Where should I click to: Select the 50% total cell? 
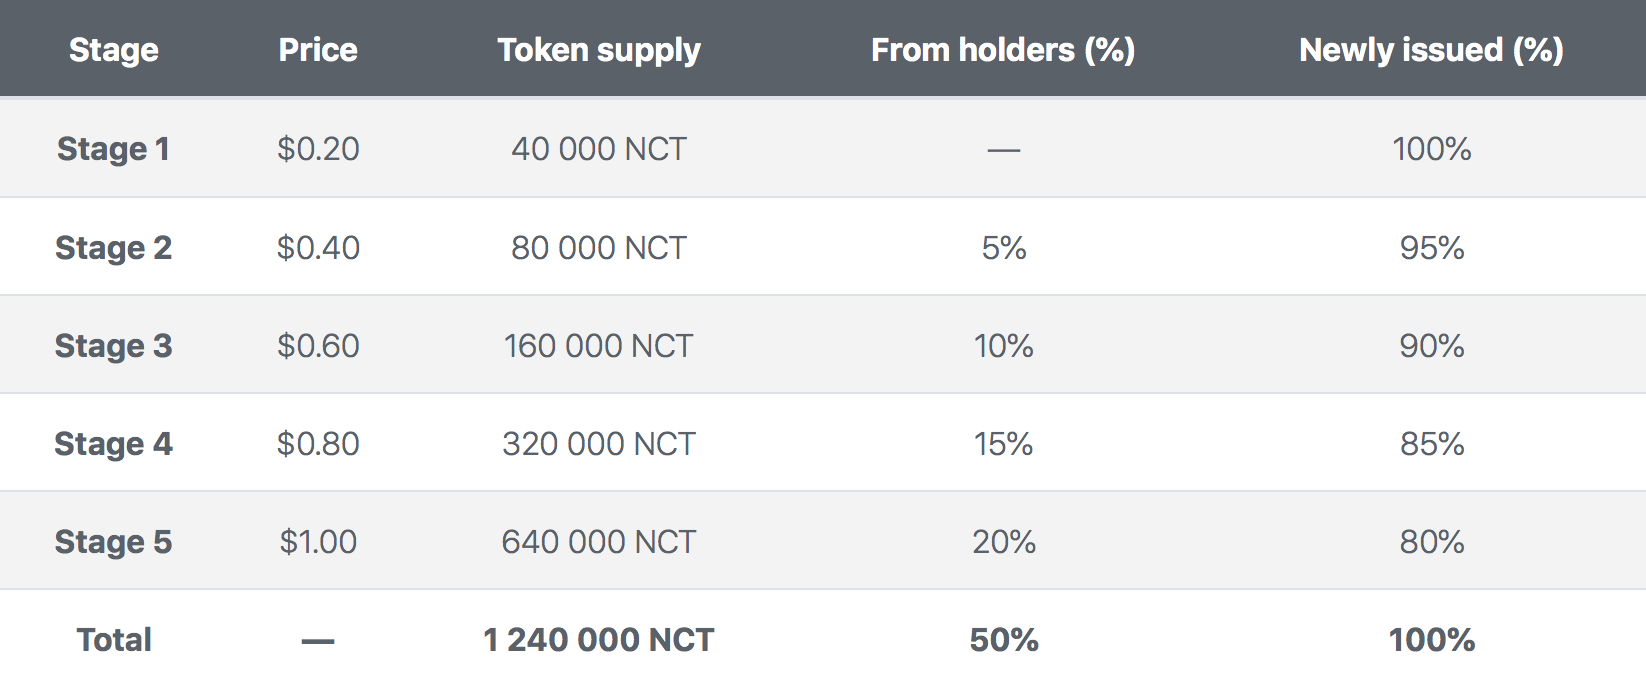(x=1004, y=639)
